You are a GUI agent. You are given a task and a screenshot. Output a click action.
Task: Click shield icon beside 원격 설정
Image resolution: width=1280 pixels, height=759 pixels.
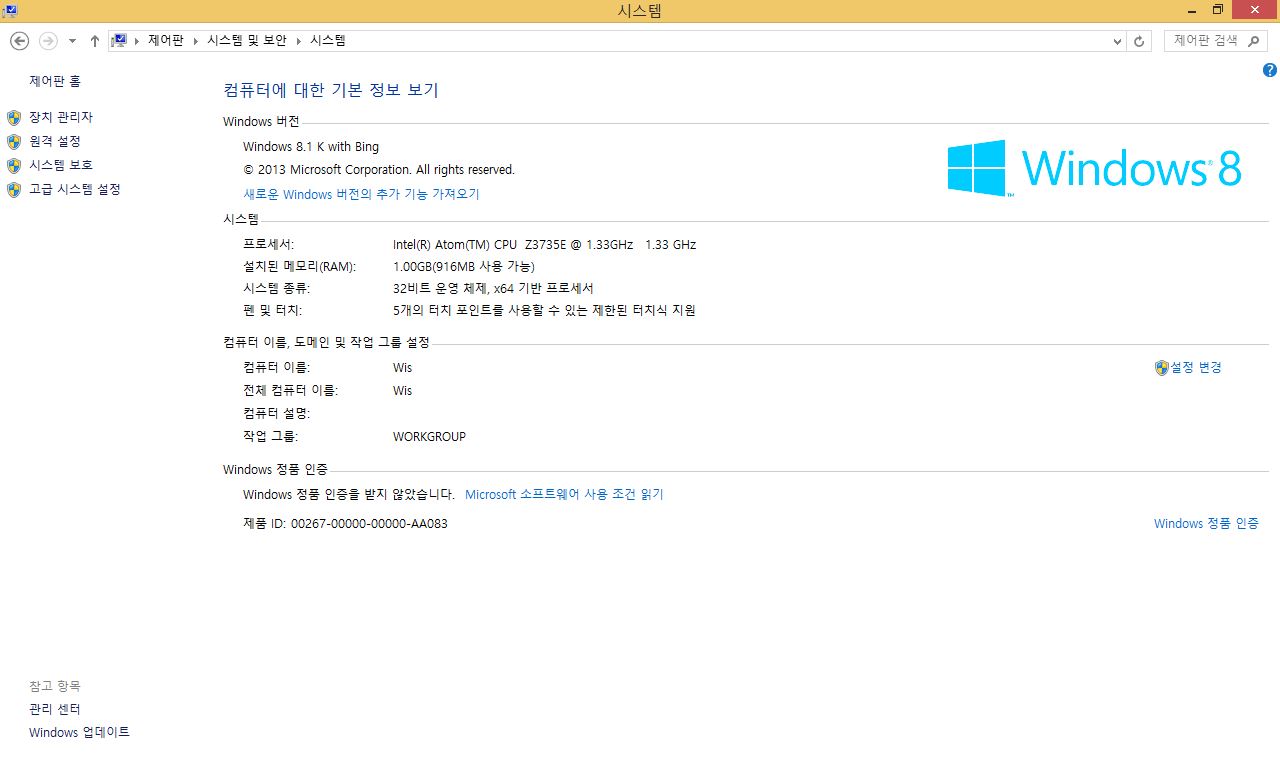tap(14, 142)
